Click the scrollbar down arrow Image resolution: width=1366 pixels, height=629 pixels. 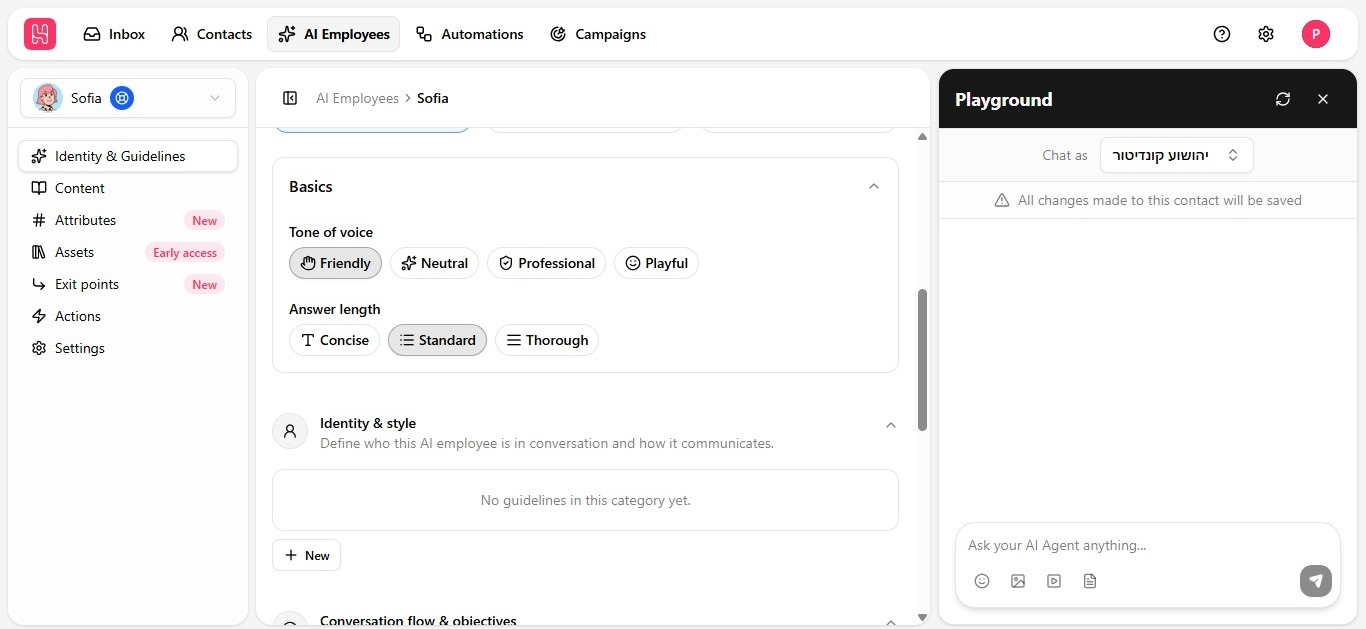click(x=922, y=617)
